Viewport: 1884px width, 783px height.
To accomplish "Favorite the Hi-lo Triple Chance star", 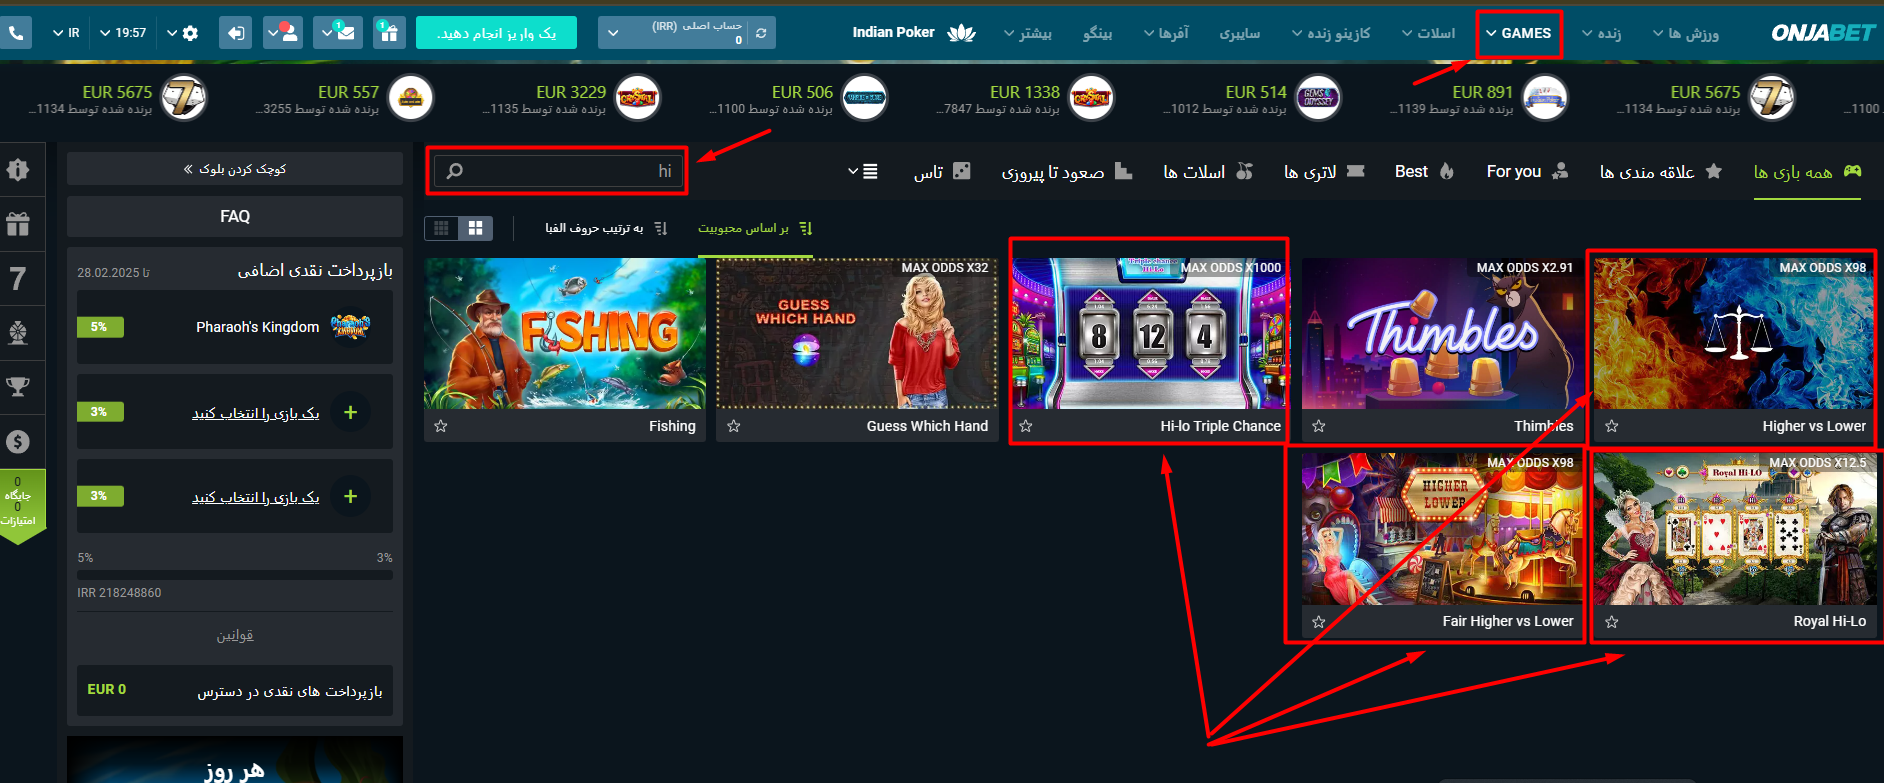I will 1026,426.
